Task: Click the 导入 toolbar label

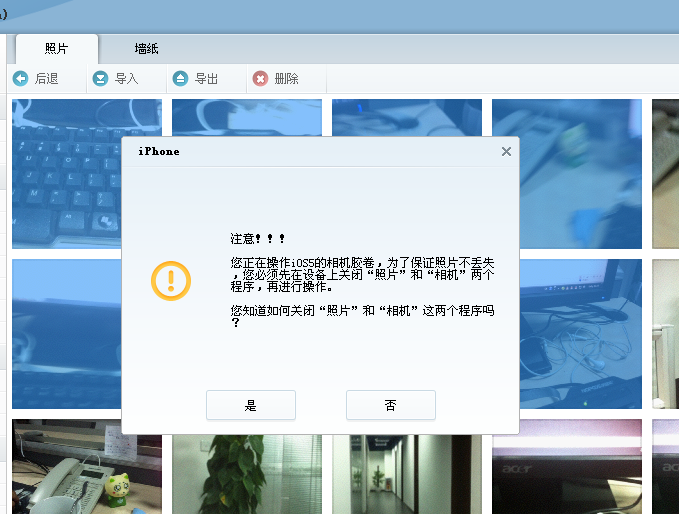Action: click(x=126, y=78)
